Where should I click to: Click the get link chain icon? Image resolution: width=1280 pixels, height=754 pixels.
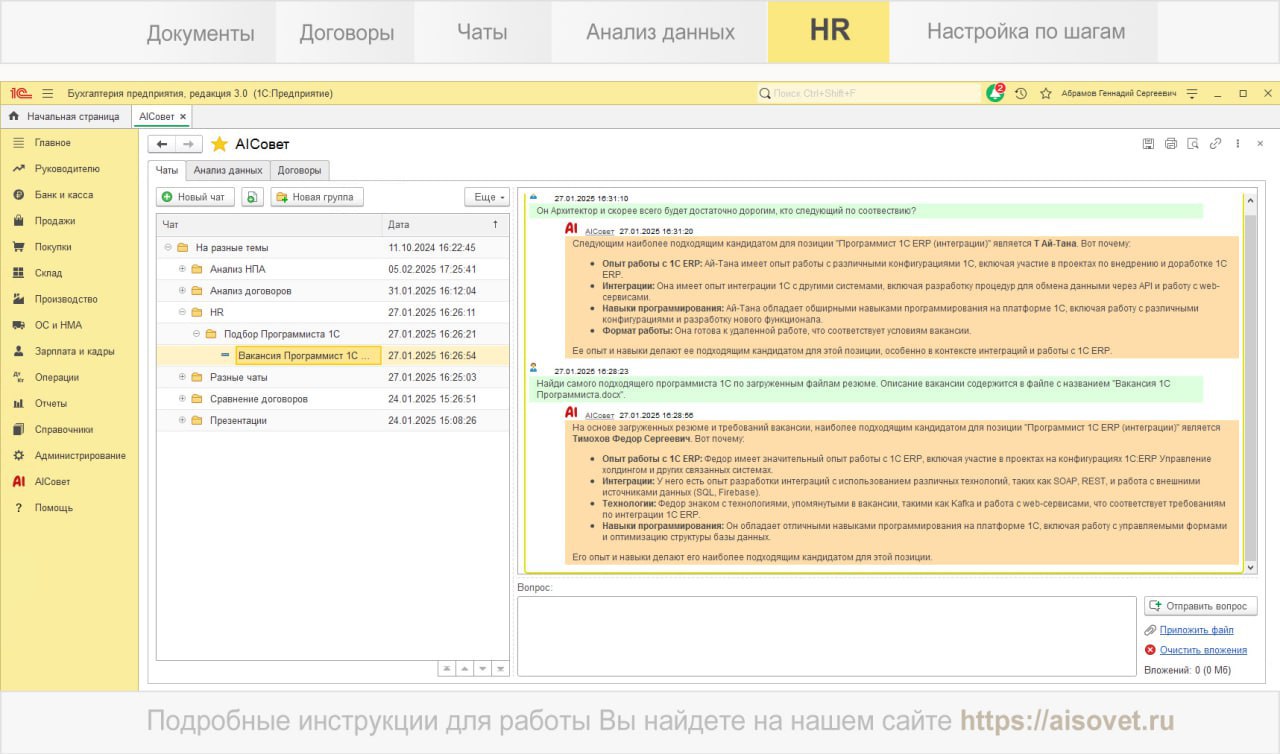point(1215,143)
